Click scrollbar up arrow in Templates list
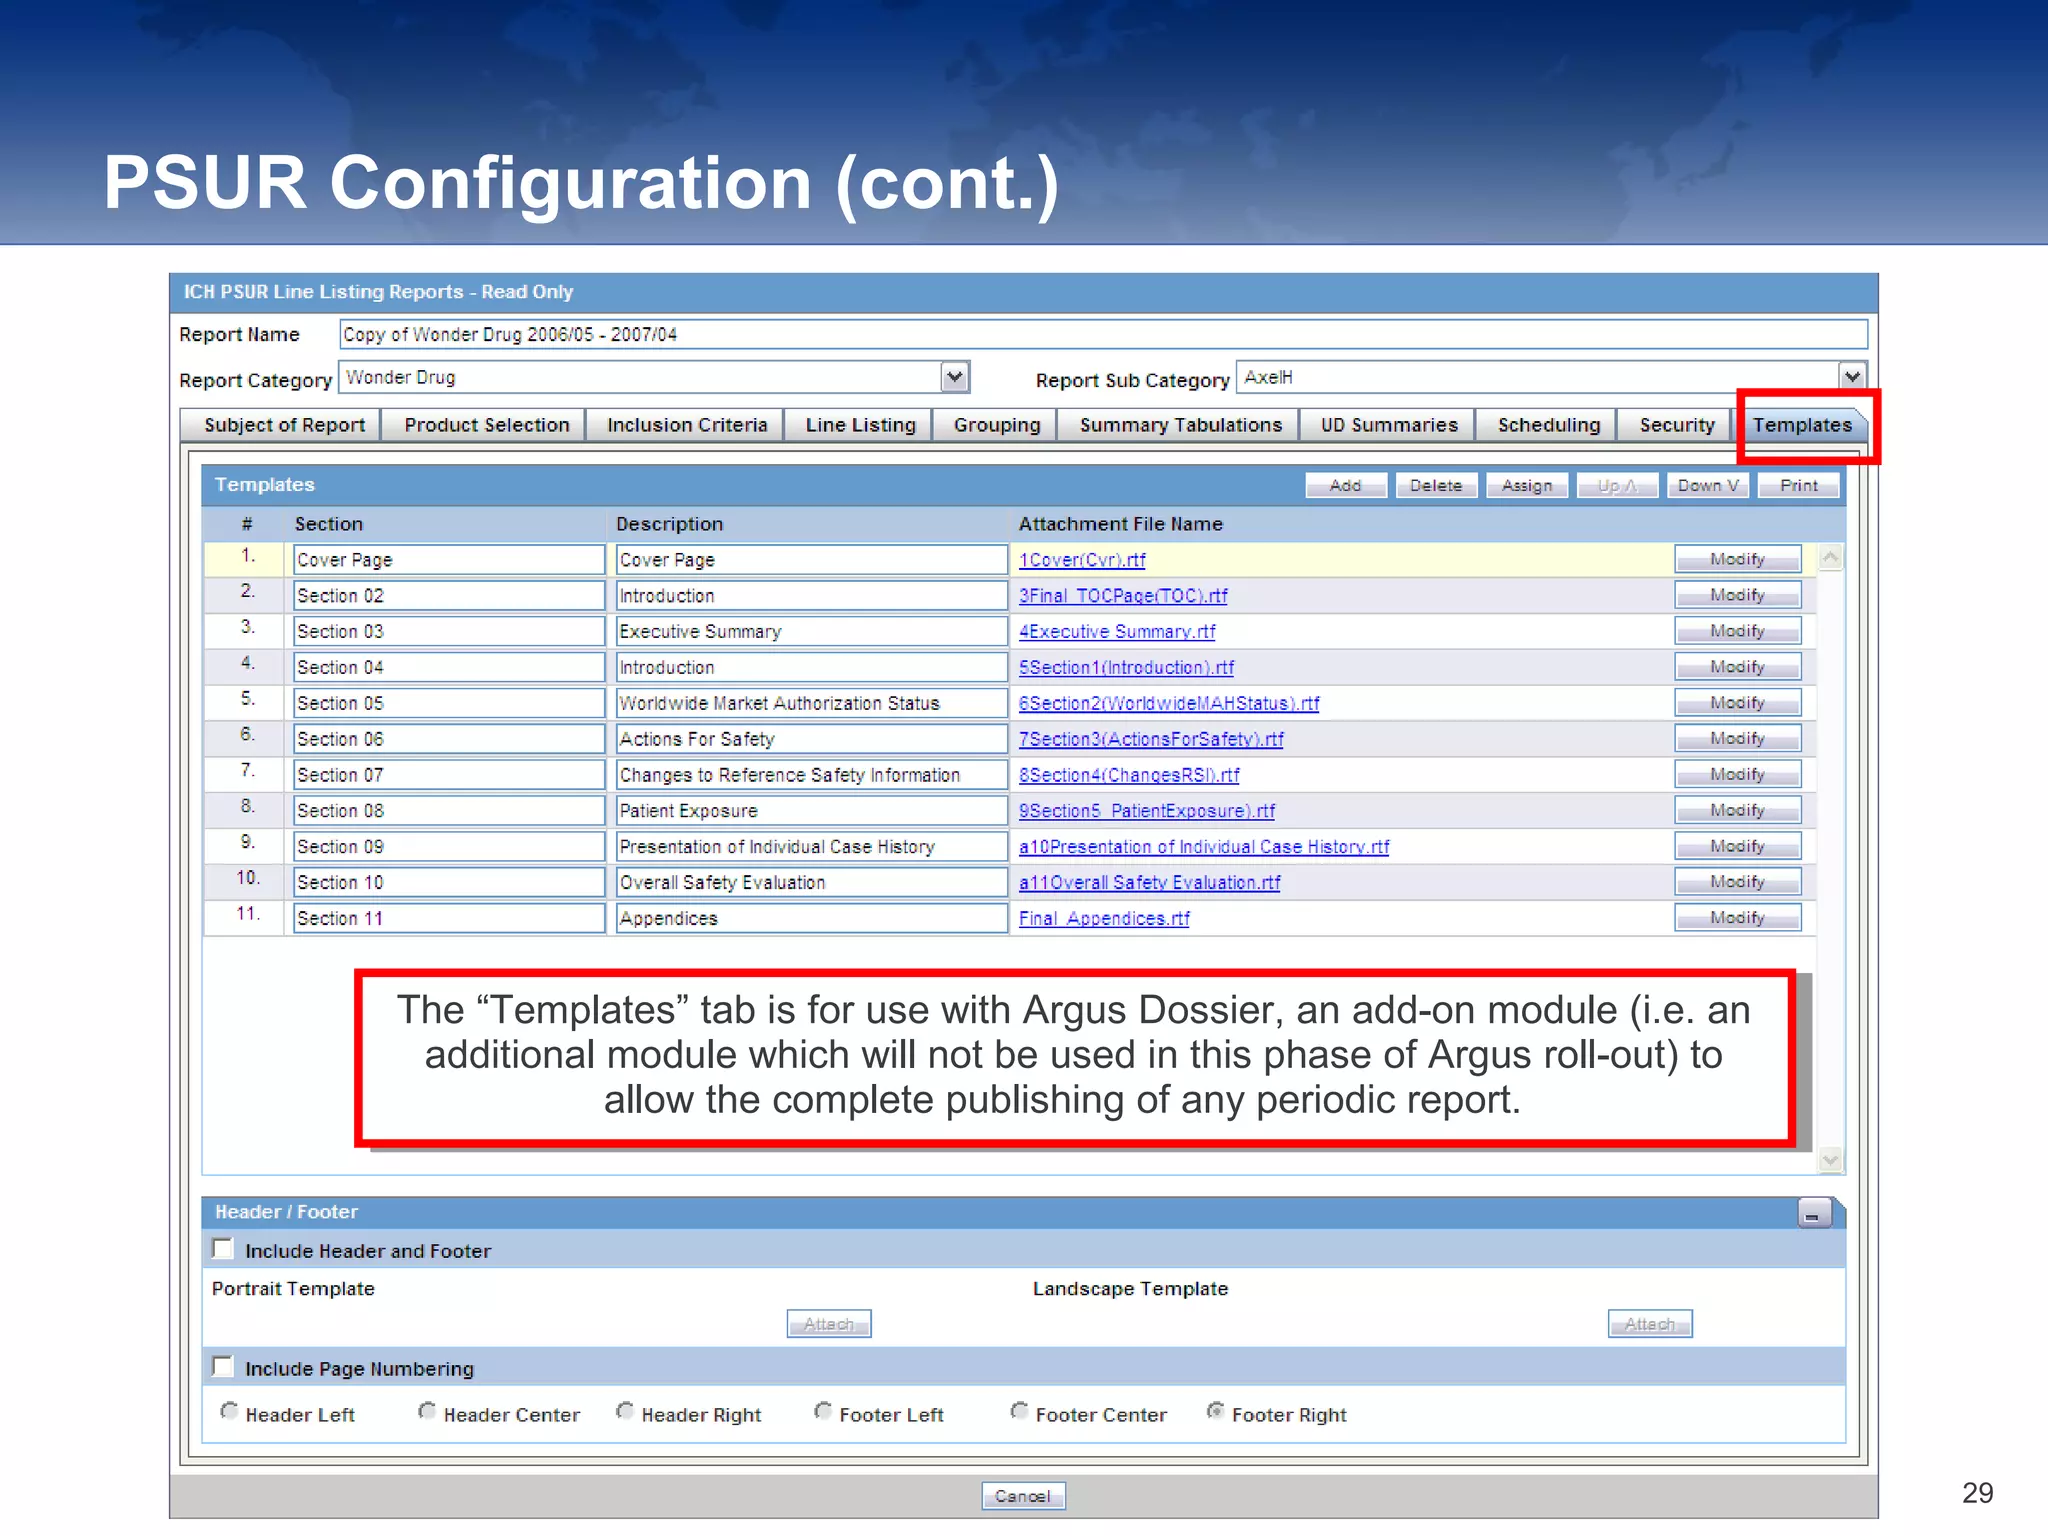Image resolution: width=2048 pixels, height=1536 pixels. [1830, 558]
